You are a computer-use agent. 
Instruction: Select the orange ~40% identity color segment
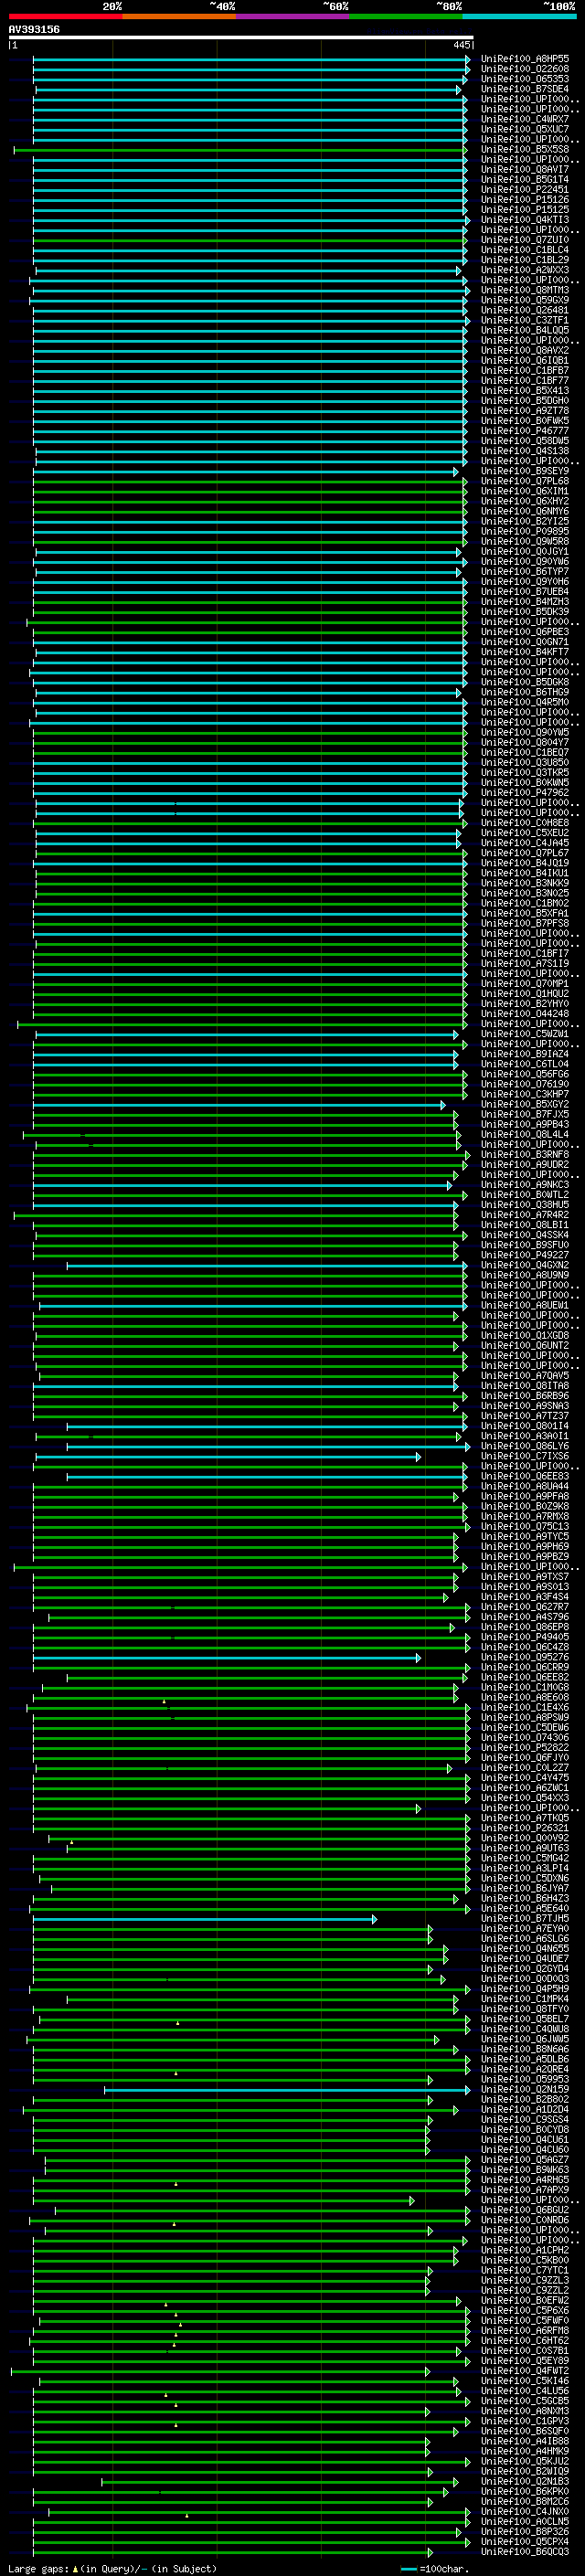click(x=179, y=16)
